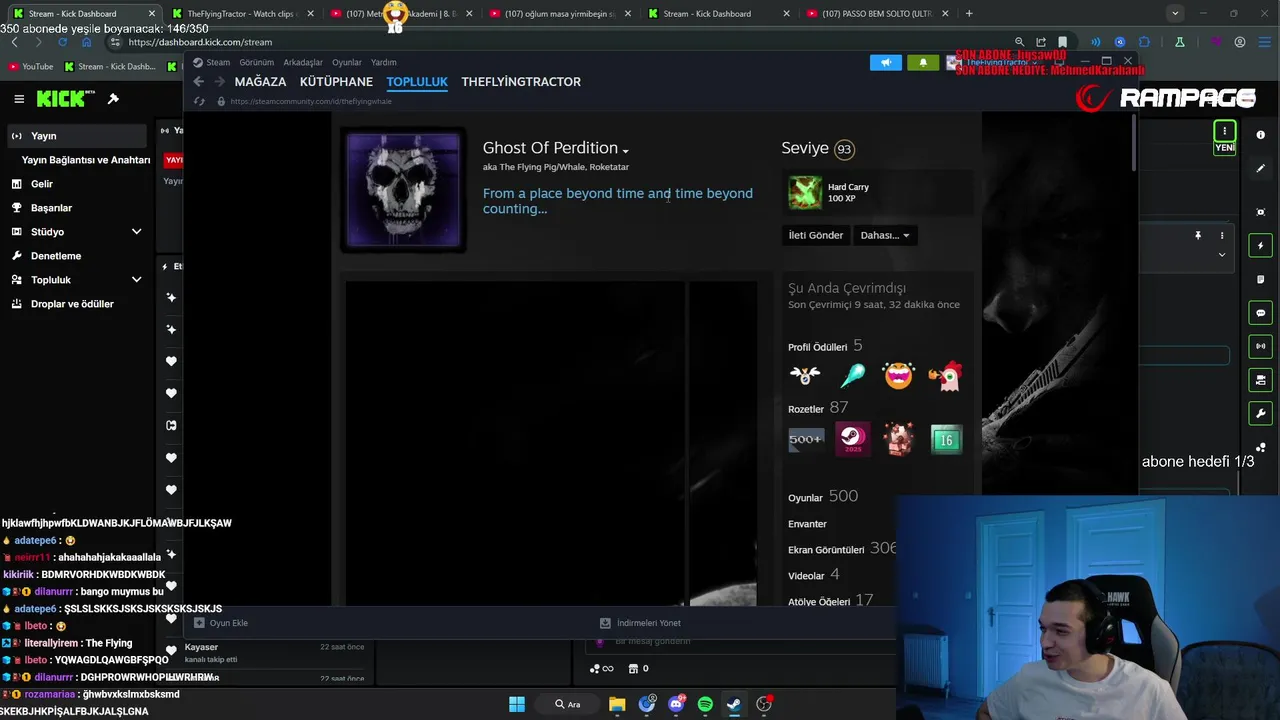Open the Windows Start menu
Viewport: 1280px width, 720px height.
(x=517, y=704)
